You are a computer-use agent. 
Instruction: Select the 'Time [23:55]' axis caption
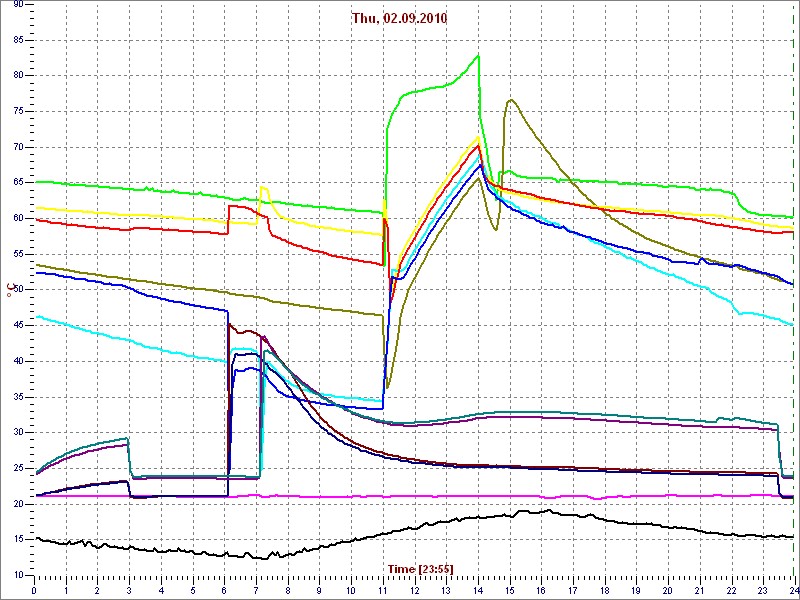(420, 568)
